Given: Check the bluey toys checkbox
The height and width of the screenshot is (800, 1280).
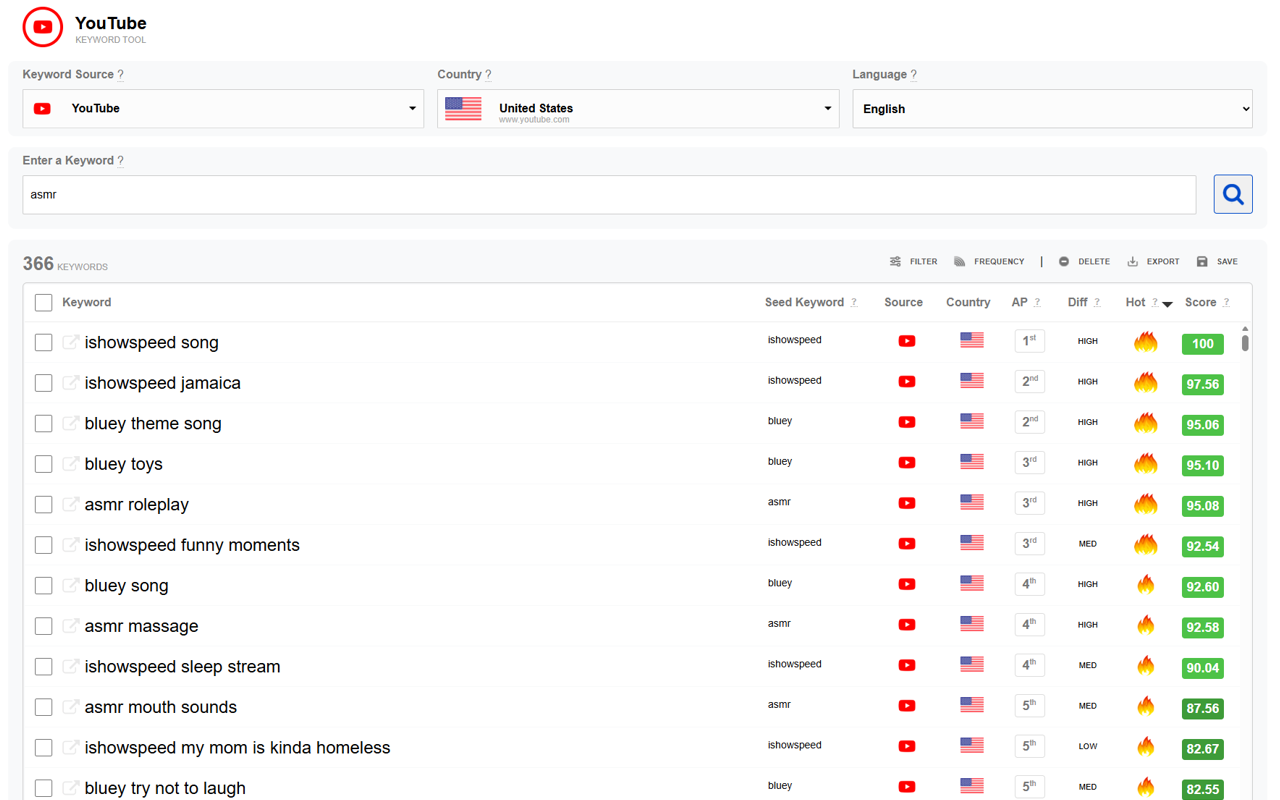Looking at the screenshot, I should pos(43,464).
